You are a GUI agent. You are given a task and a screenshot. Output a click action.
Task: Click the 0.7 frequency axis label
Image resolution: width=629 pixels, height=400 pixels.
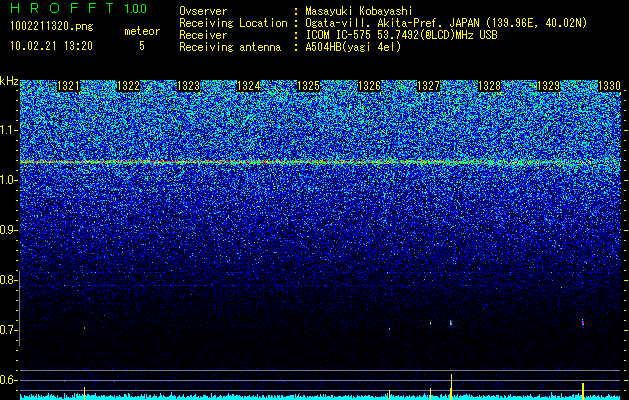click(x=9, y=330)
